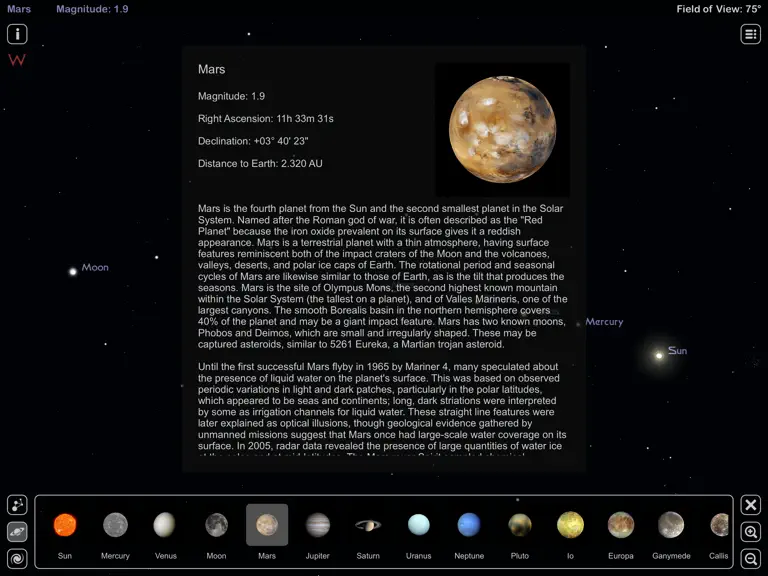Open the menu list icon at top right
The image size is (768, 576).
(750, 34)
